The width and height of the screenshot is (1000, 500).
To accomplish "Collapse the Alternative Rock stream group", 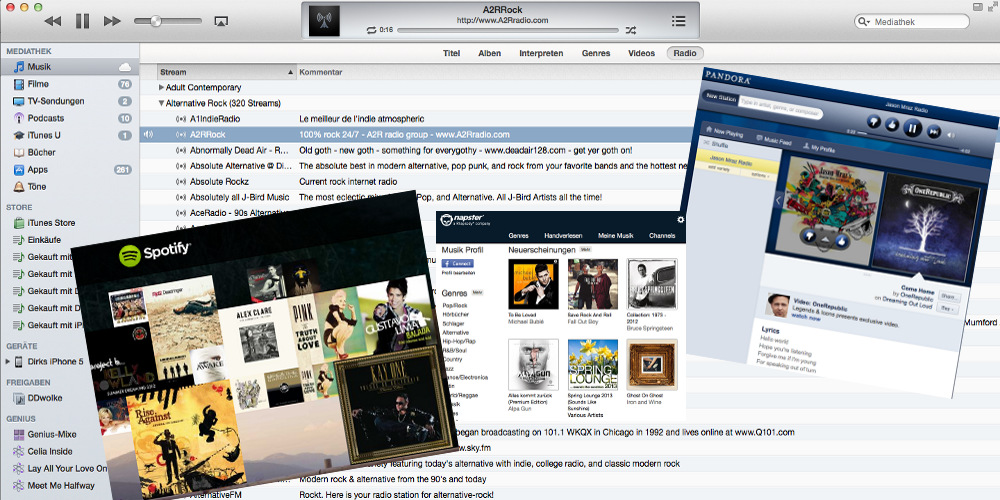I will tap(161, 103).
